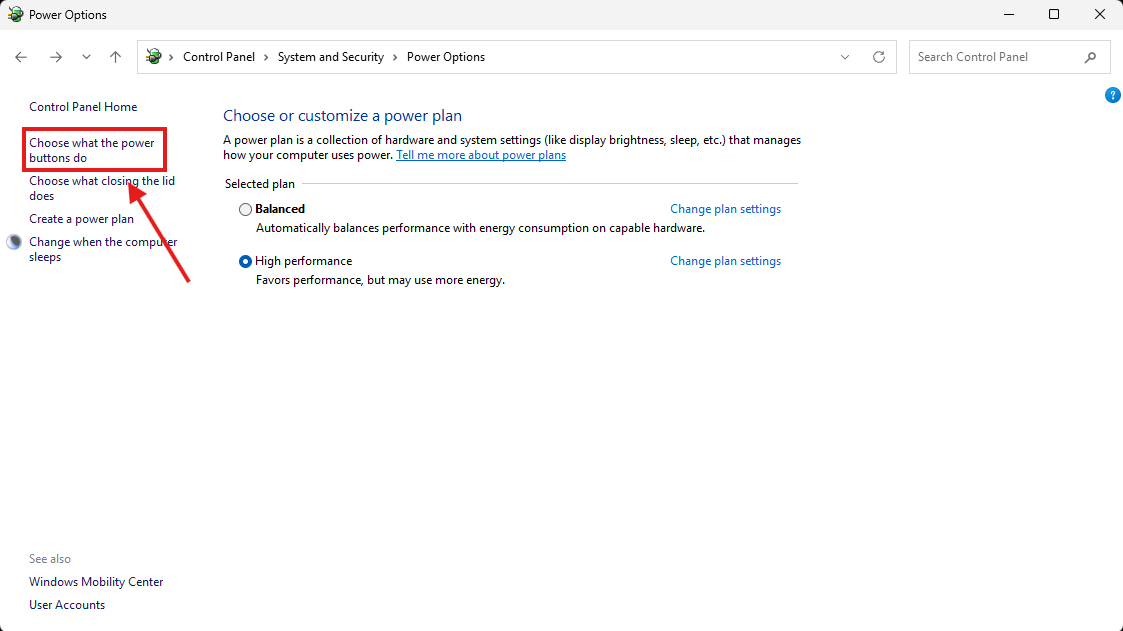Click the Power Options address bar icon

154,57
